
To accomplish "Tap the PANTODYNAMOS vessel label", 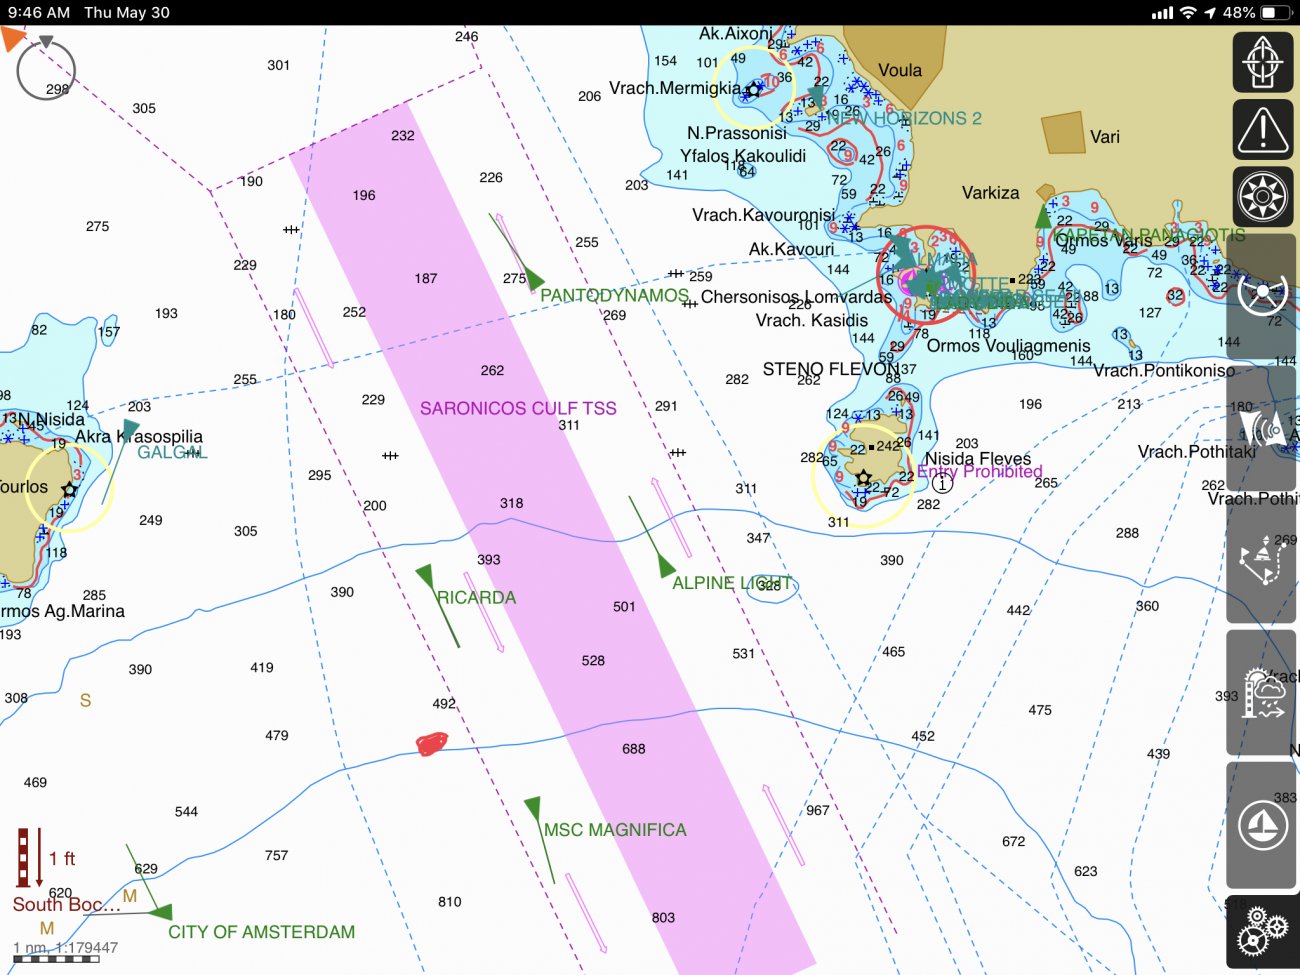I will 614,296.
